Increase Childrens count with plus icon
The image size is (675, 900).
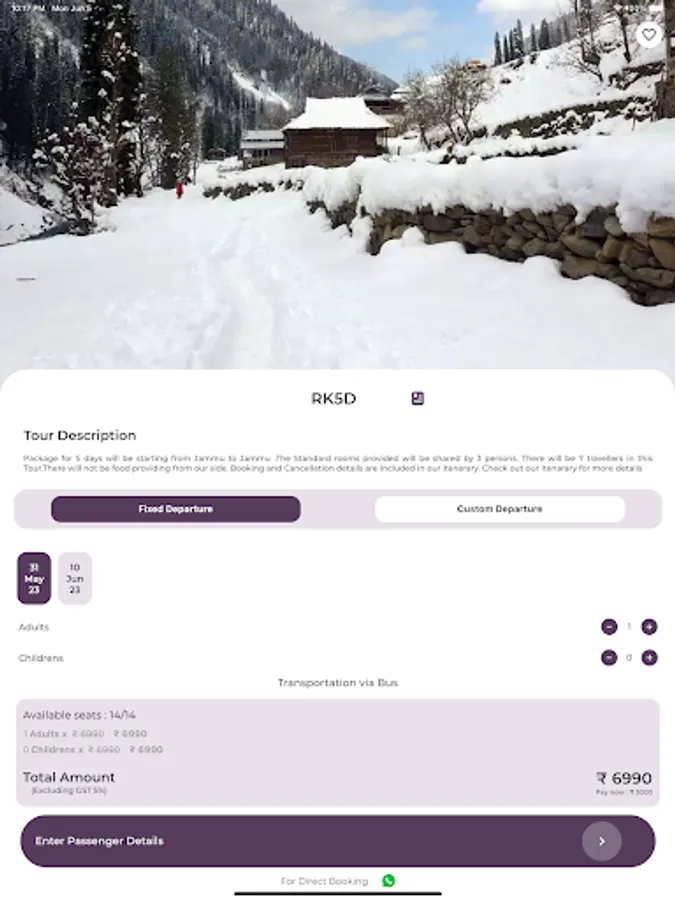click(x=649, y=658)
